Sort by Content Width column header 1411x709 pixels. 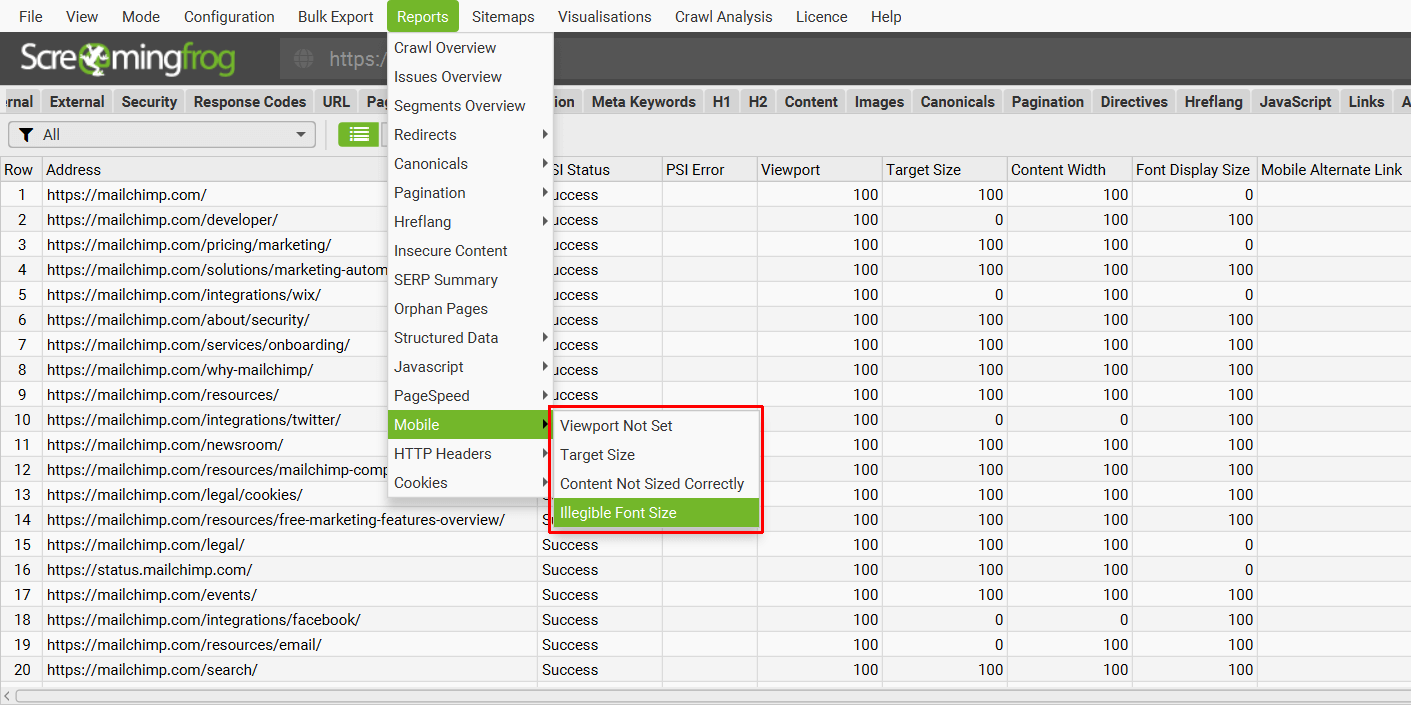[1070, 170]
